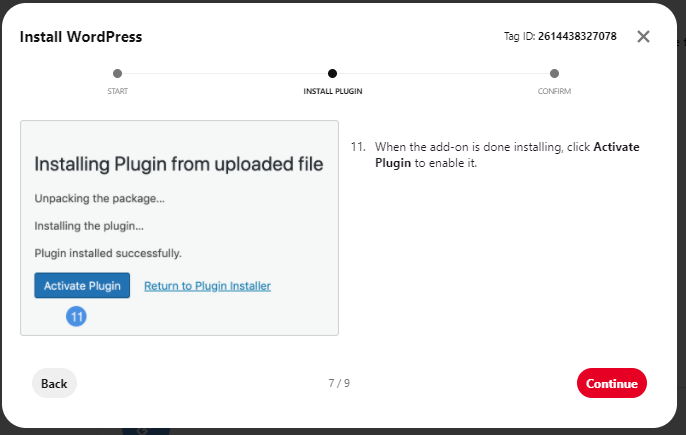Click the step 11 instruction text
The height and width of the screenshot is (435, 686).
pos(507,154)
